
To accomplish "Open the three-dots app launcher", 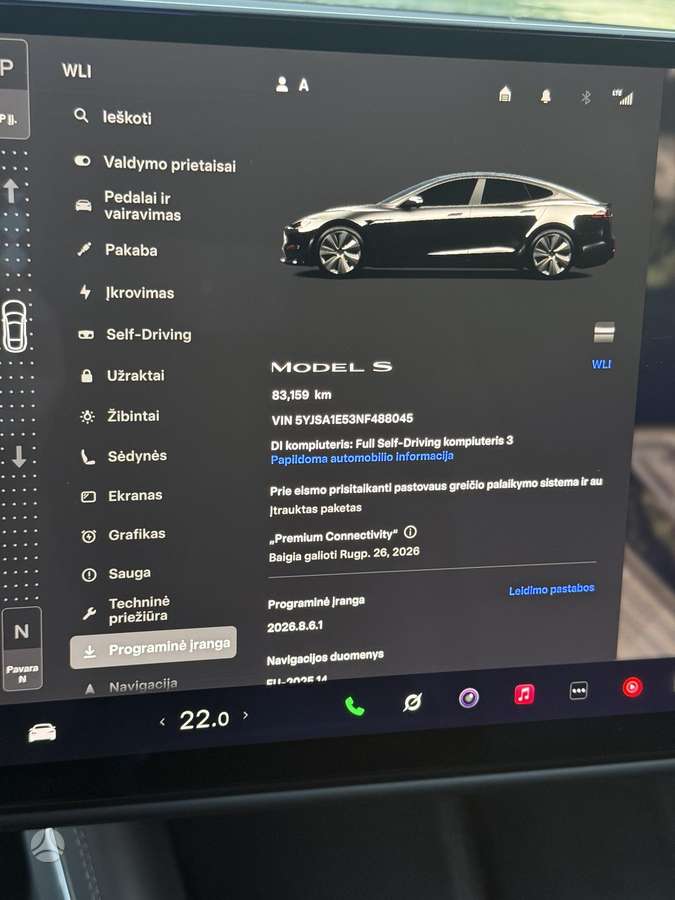I will click(578, 690).
